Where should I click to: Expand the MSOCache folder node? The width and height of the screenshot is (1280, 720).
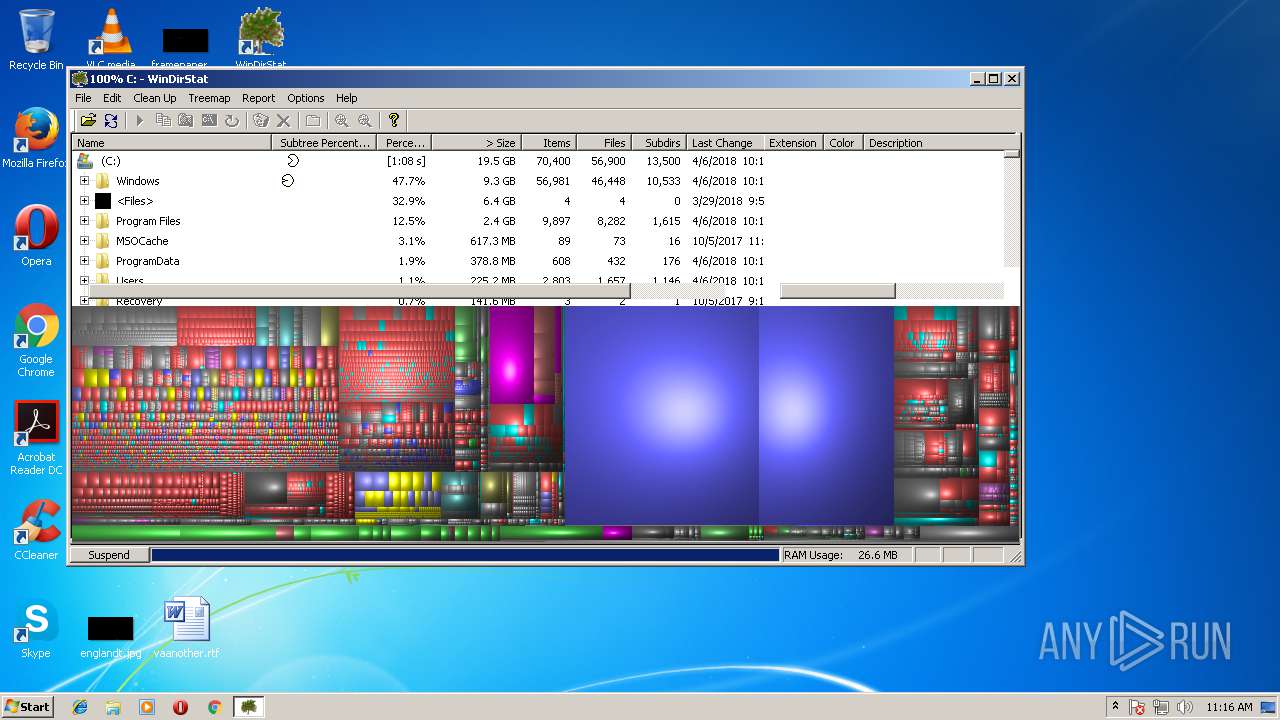[84, 241]
